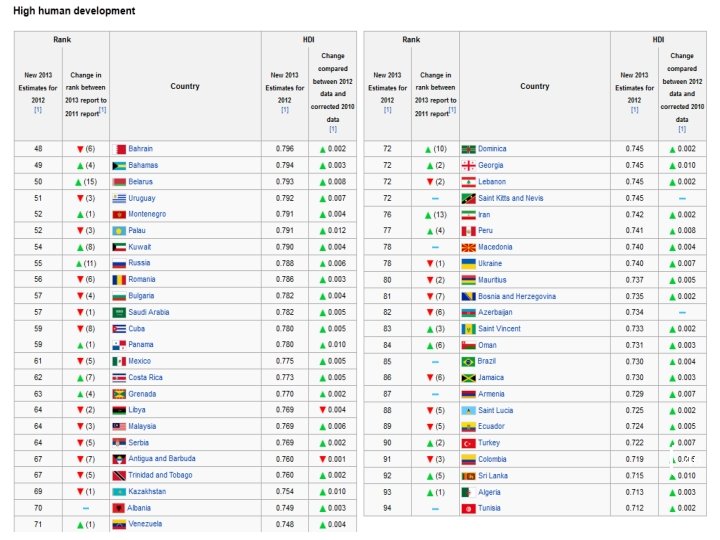Follow the Saint Kitts and Nevis link
The image size is (720, 540).
[511, 198]
